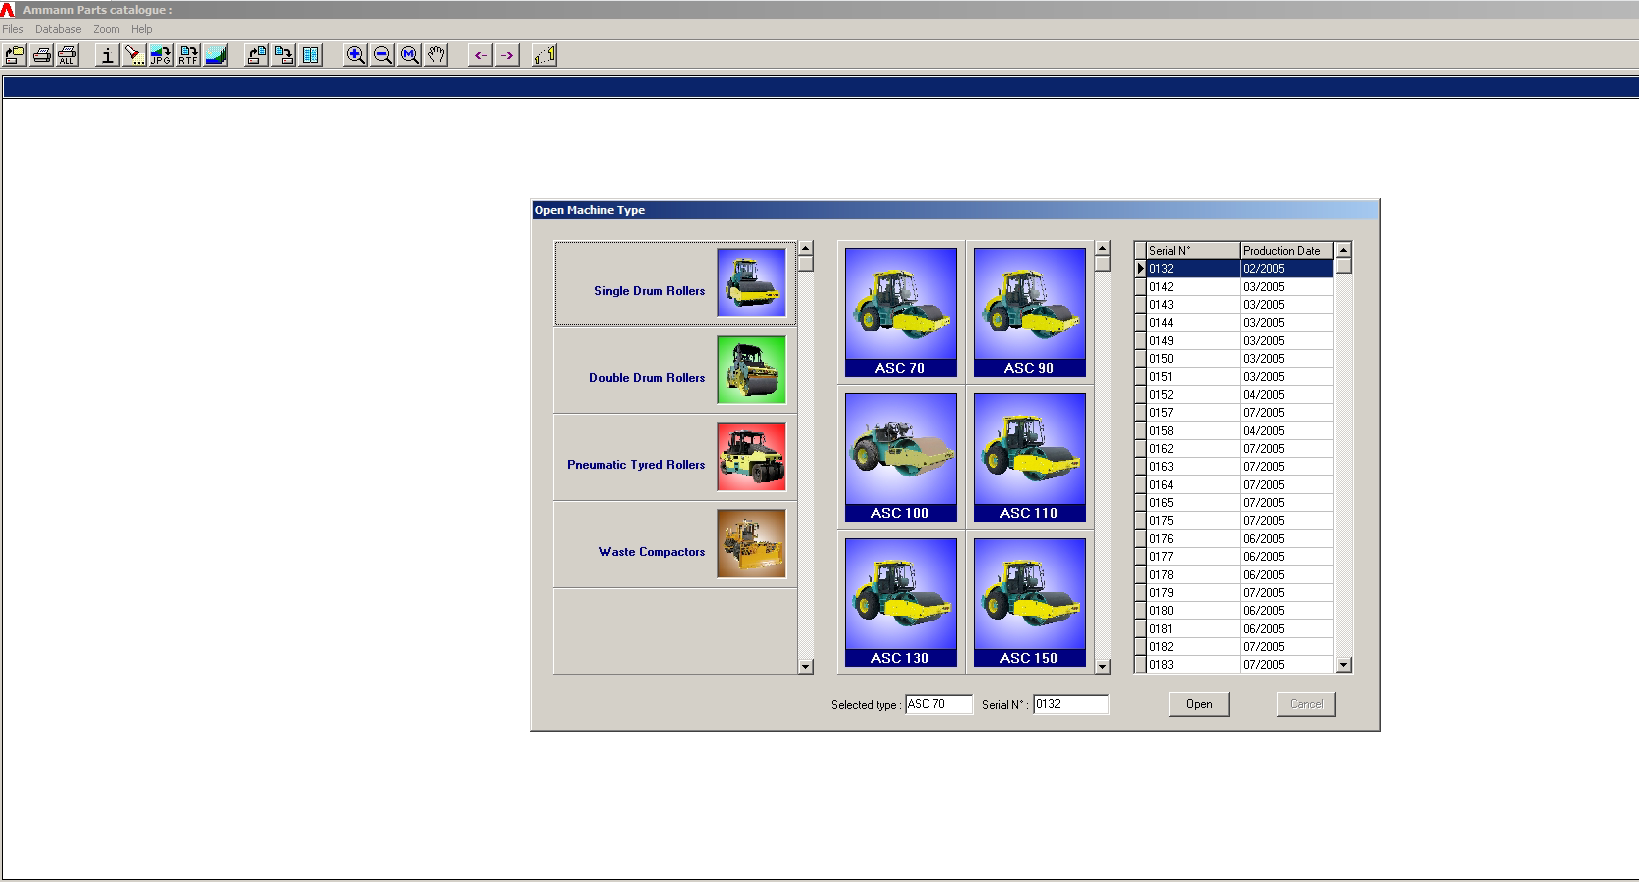This screenshot has height=882, width=1639.
Task: Select serial number row 0132
Action: click(1240, 269)
